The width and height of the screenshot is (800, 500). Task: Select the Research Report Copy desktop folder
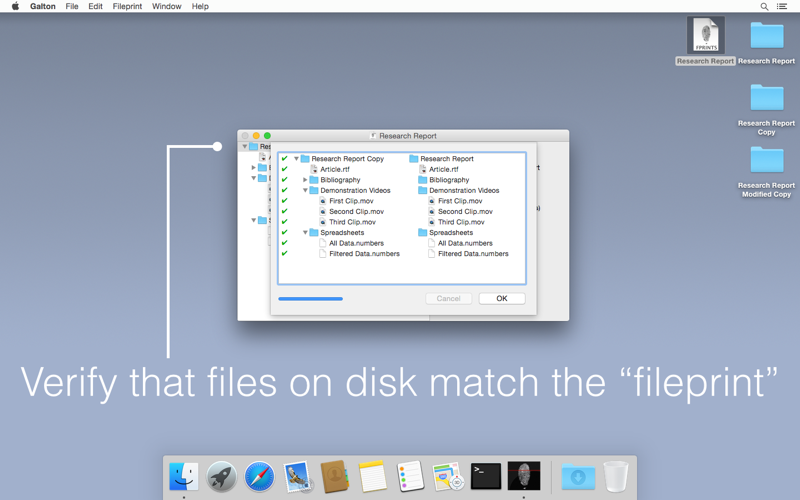point(766,97)
